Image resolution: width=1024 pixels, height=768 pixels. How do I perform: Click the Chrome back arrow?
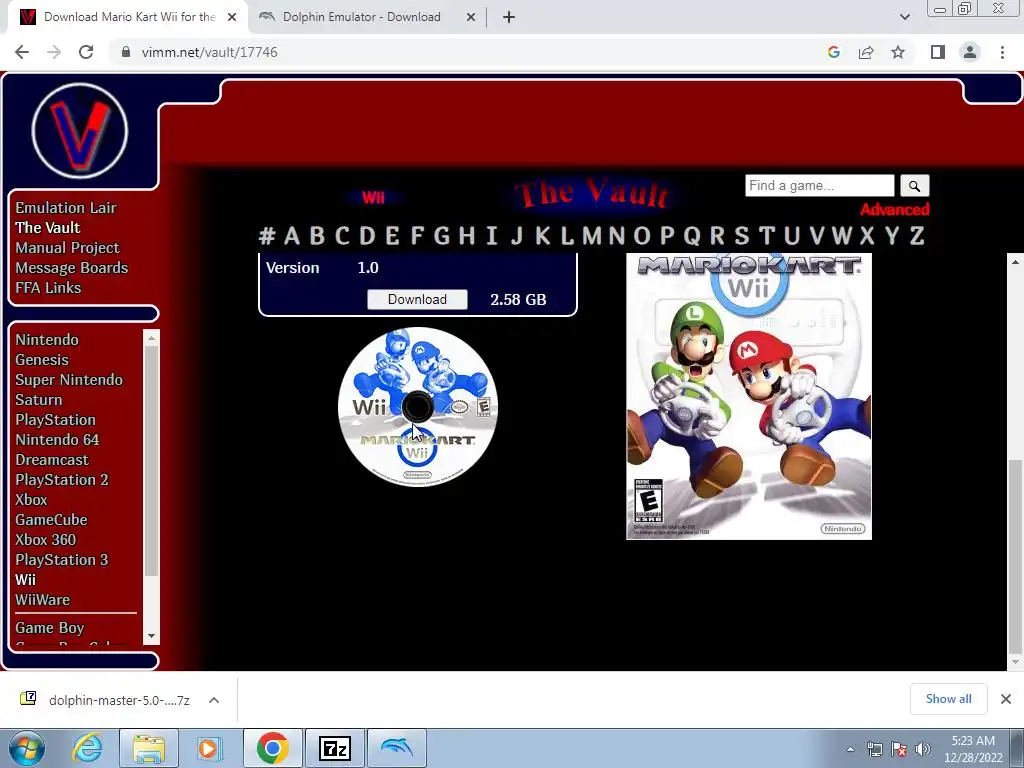[22, 52]
